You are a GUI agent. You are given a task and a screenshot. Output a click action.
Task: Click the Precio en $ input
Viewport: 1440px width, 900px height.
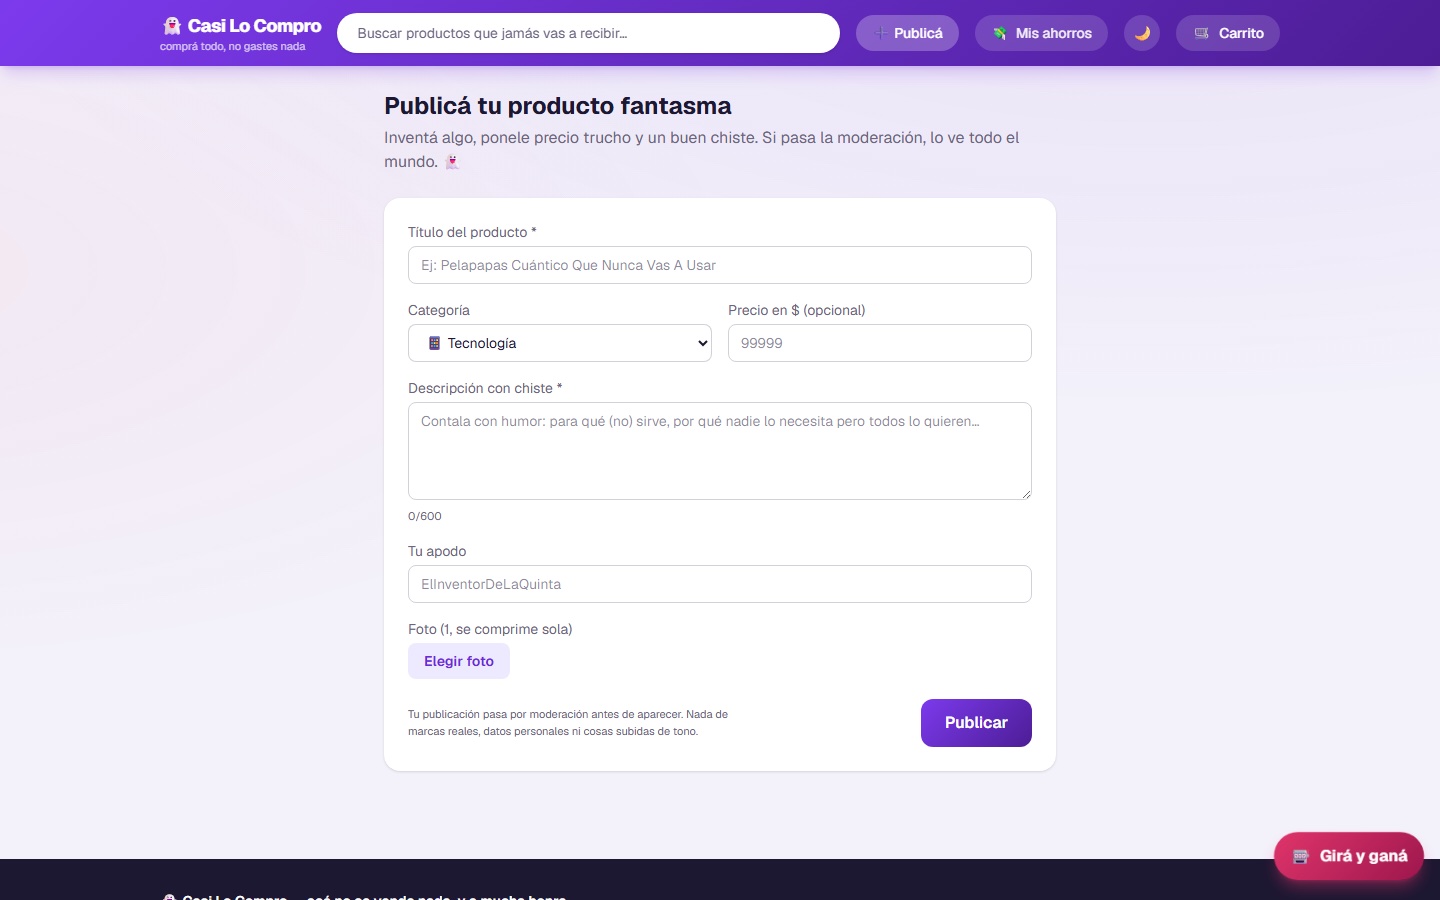[x=880, y=343]
